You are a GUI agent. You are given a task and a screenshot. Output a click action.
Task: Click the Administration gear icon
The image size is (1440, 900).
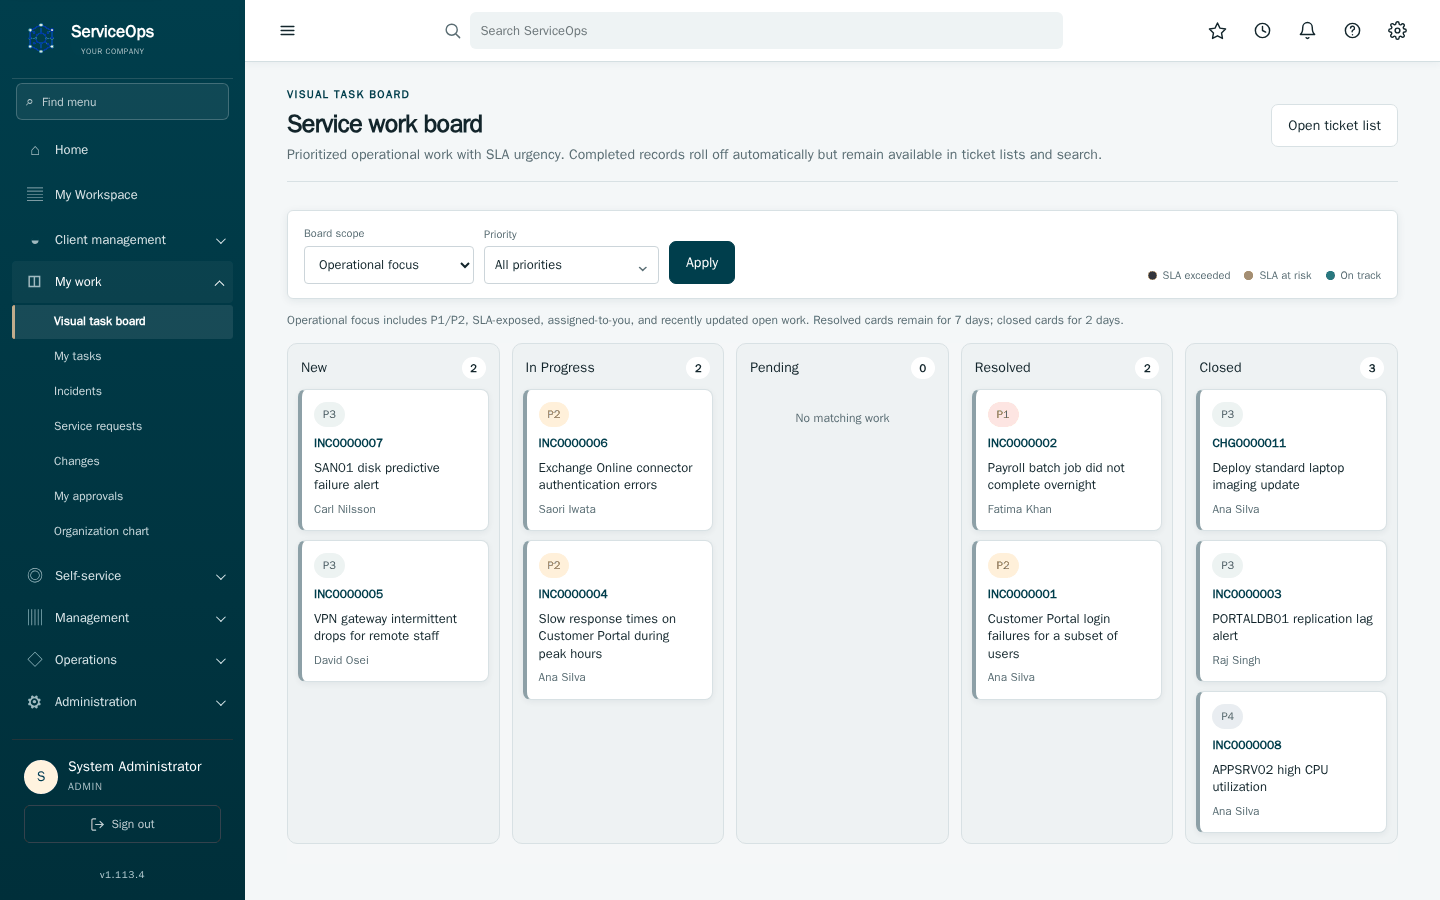tap(35, 702)
